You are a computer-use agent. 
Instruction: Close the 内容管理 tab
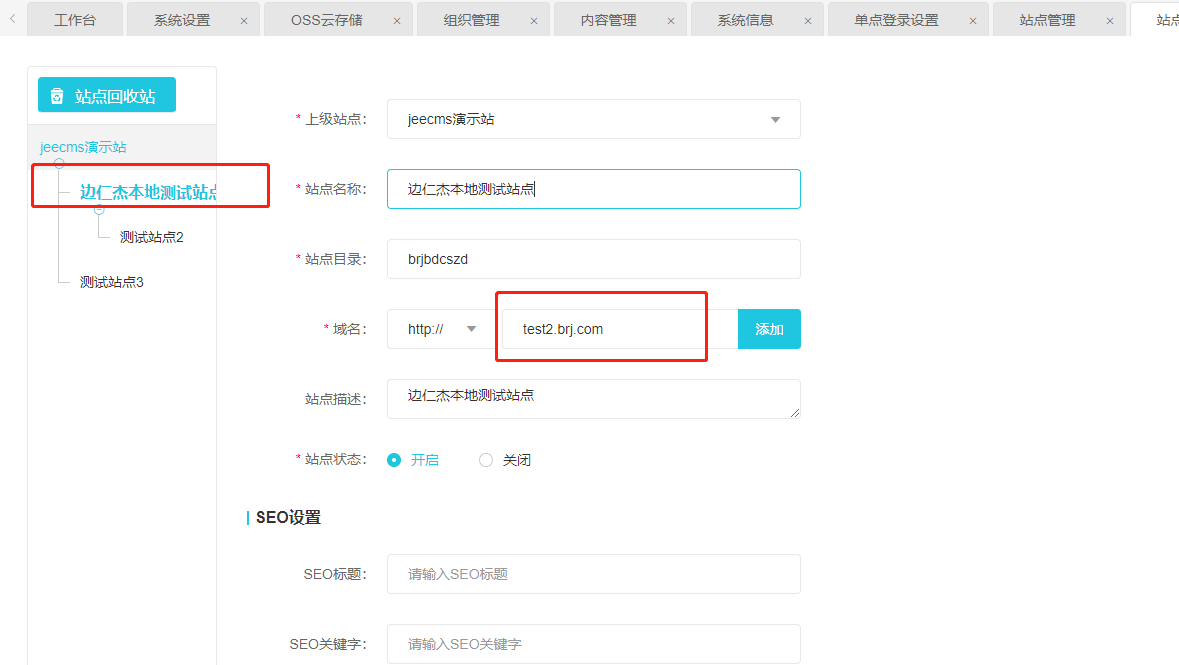pos(671,21)
